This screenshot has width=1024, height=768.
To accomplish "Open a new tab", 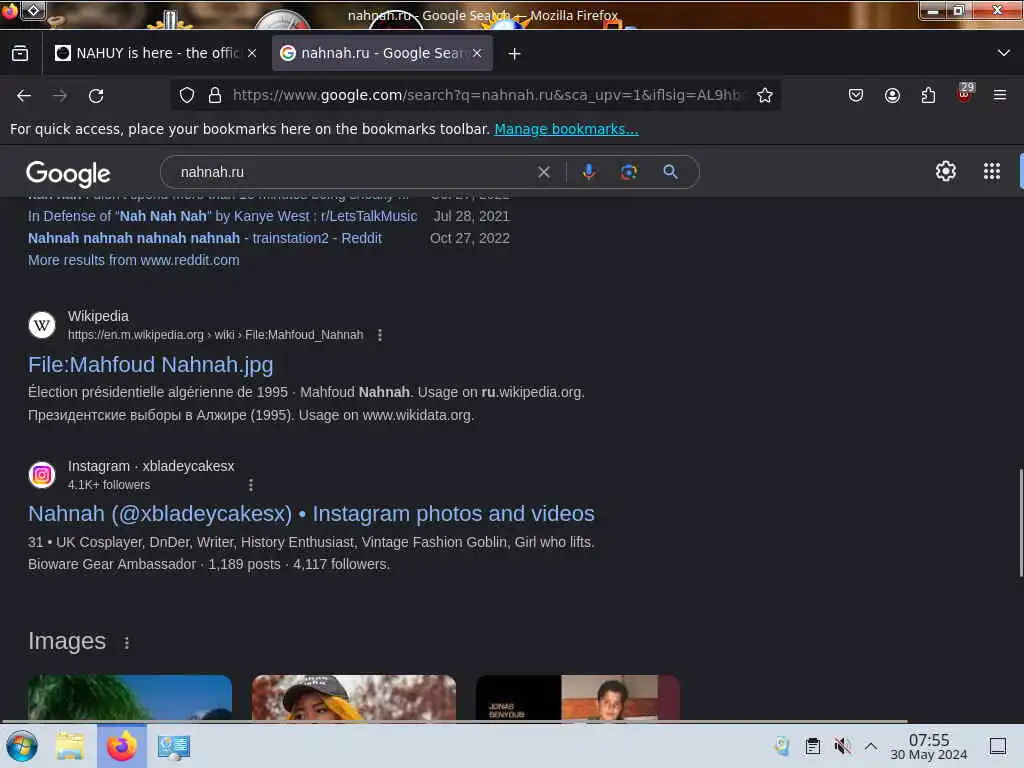I will [515, 54].
